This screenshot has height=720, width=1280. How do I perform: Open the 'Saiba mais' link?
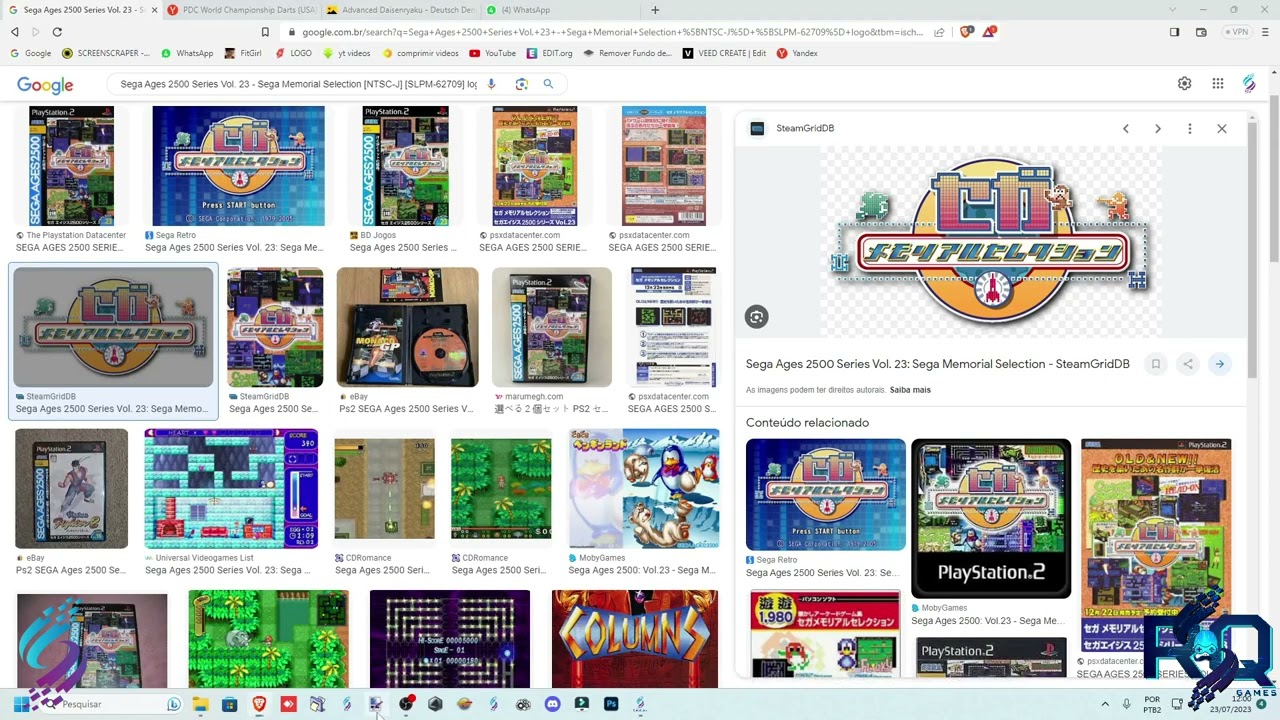click(x=910, y=390)
